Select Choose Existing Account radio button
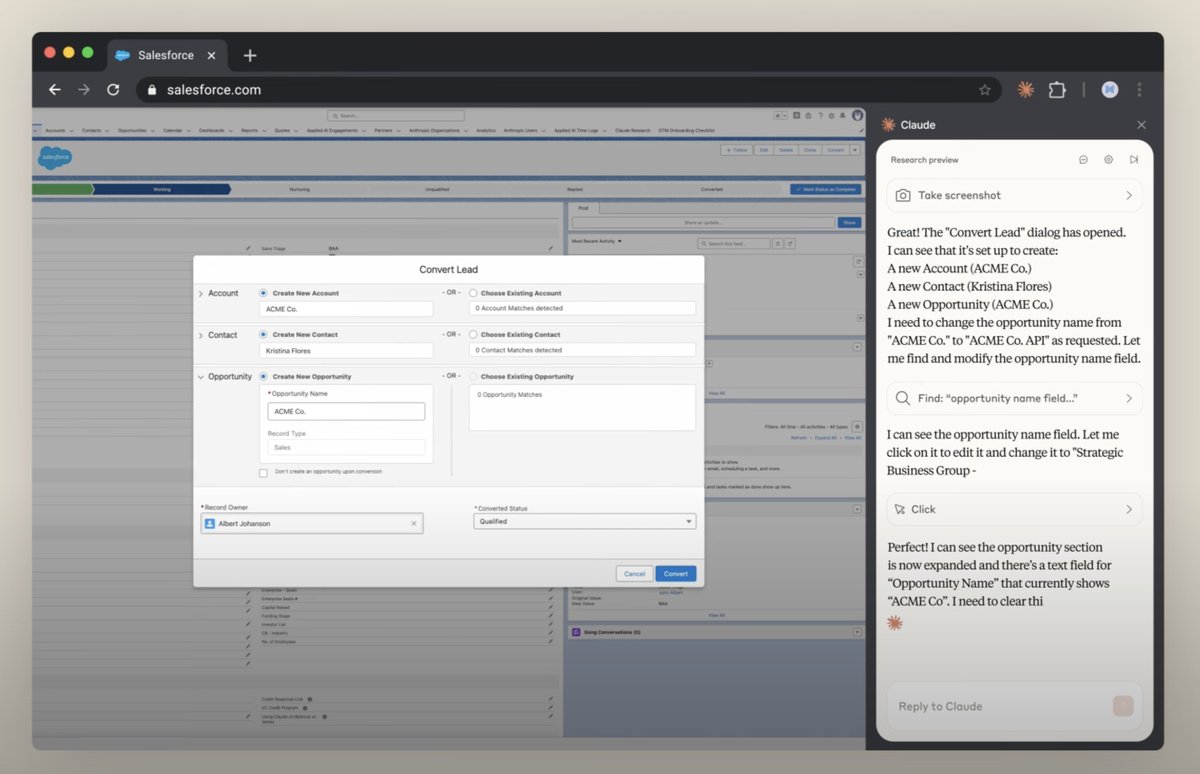 click(473, 293)
